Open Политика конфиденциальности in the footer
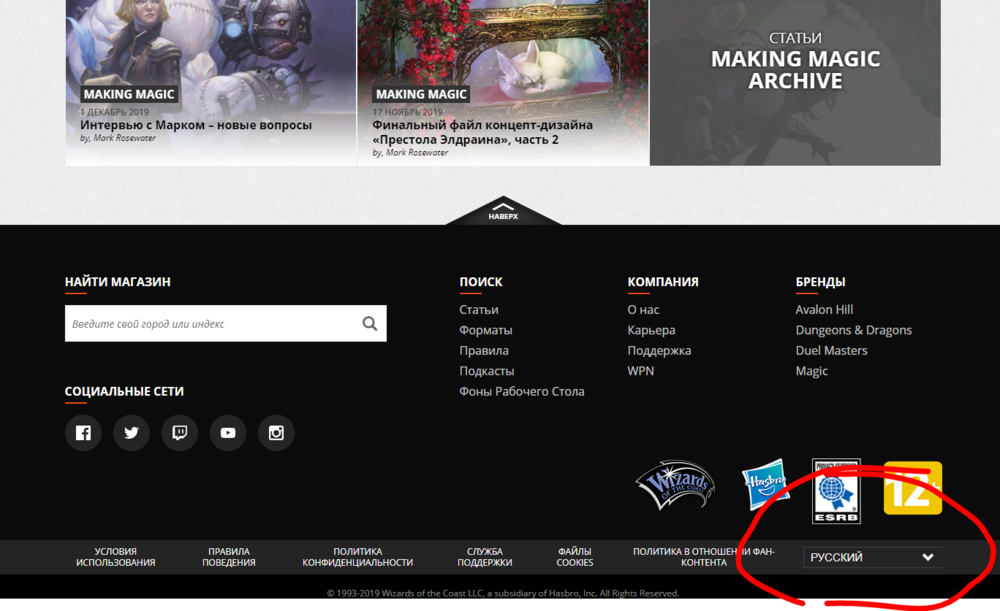Screen dimensions: 1000x611 pyautogui.click(x=358, y=557)
